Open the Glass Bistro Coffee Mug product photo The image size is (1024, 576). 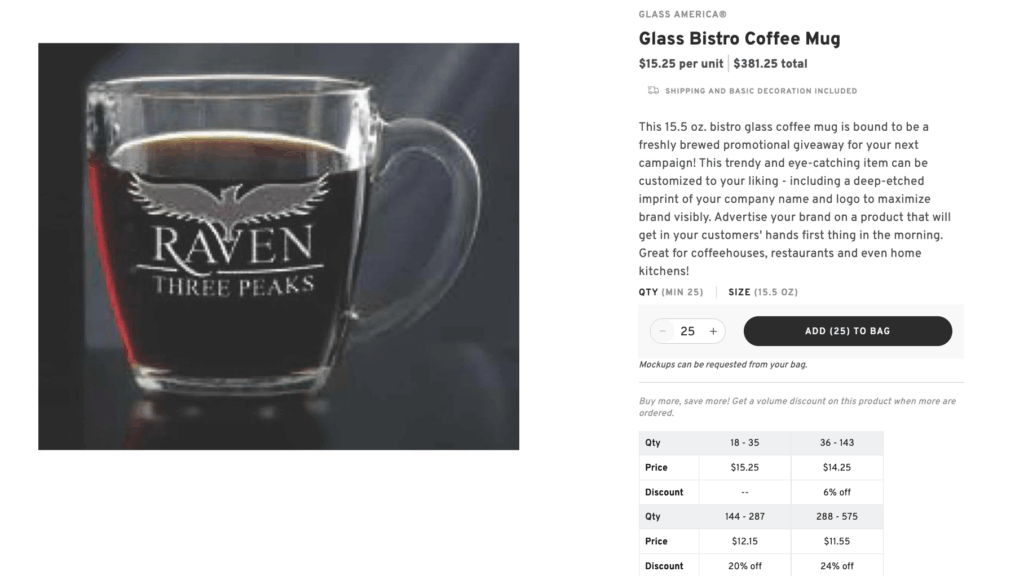(278, 246)
